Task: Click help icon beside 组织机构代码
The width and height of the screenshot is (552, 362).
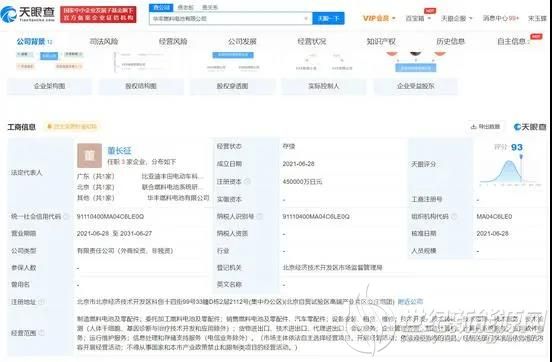Action: click(x=454, y=217)
